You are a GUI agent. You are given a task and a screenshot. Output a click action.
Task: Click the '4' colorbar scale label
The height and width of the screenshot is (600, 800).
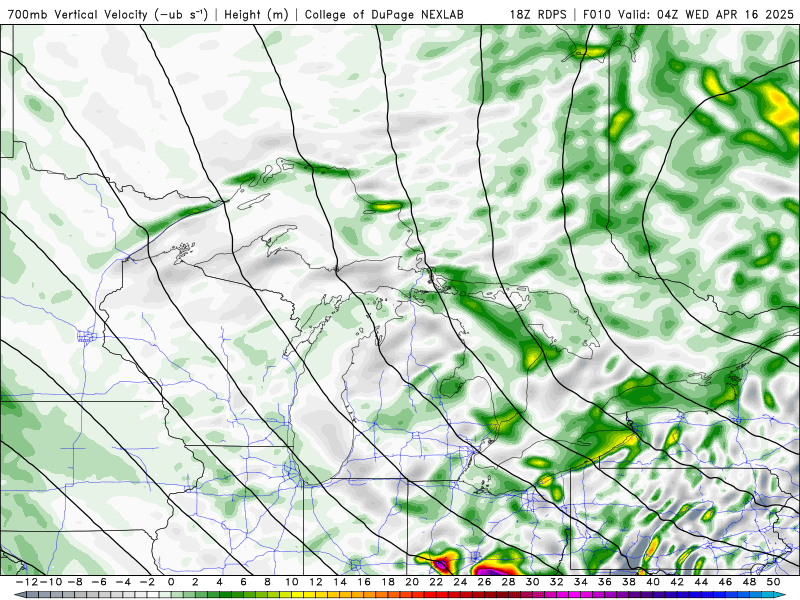219,582
